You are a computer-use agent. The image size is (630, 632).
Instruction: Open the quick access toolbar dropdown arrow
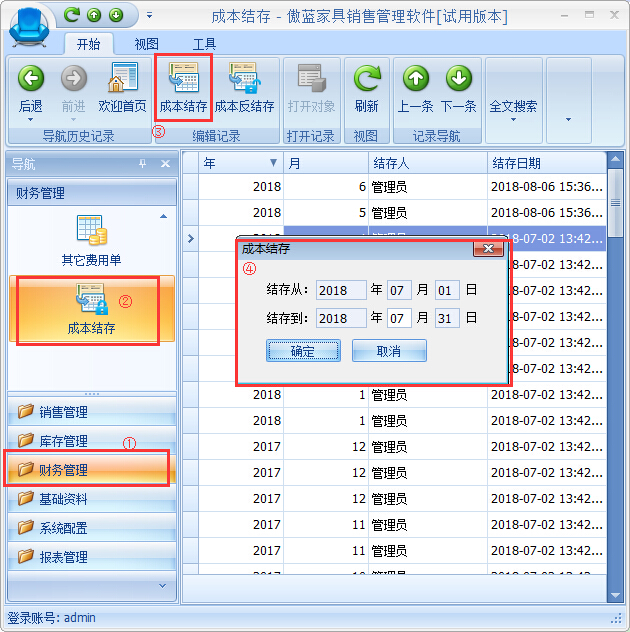coord(150,15)
